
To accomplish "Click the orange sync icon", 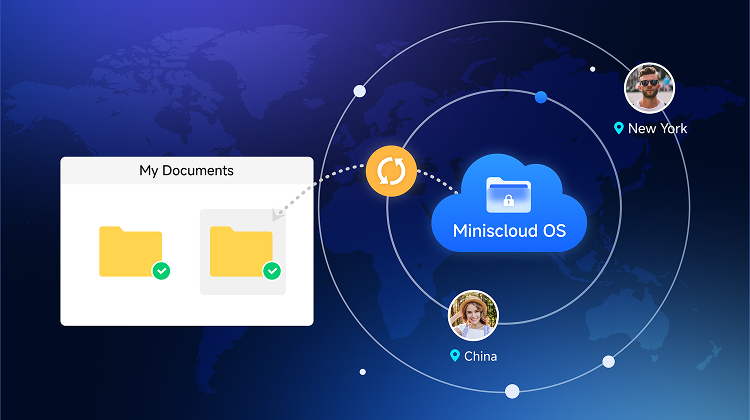I will tap(391, 171).
